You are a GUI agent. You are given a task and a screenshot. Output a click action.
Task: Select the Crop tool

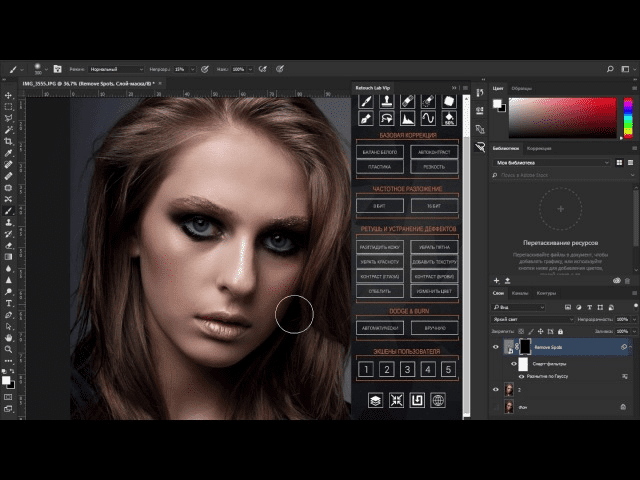click(x=8, y=141)
